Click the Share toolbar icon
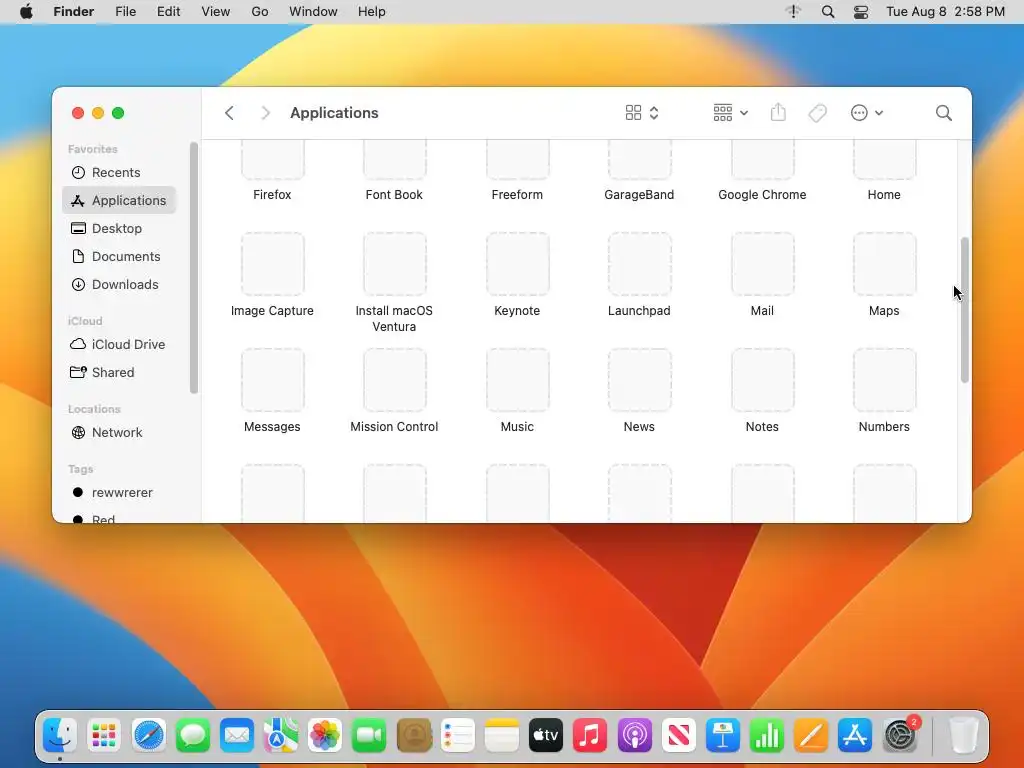This screenshot has height=768, width=1024. coord(778,112)
